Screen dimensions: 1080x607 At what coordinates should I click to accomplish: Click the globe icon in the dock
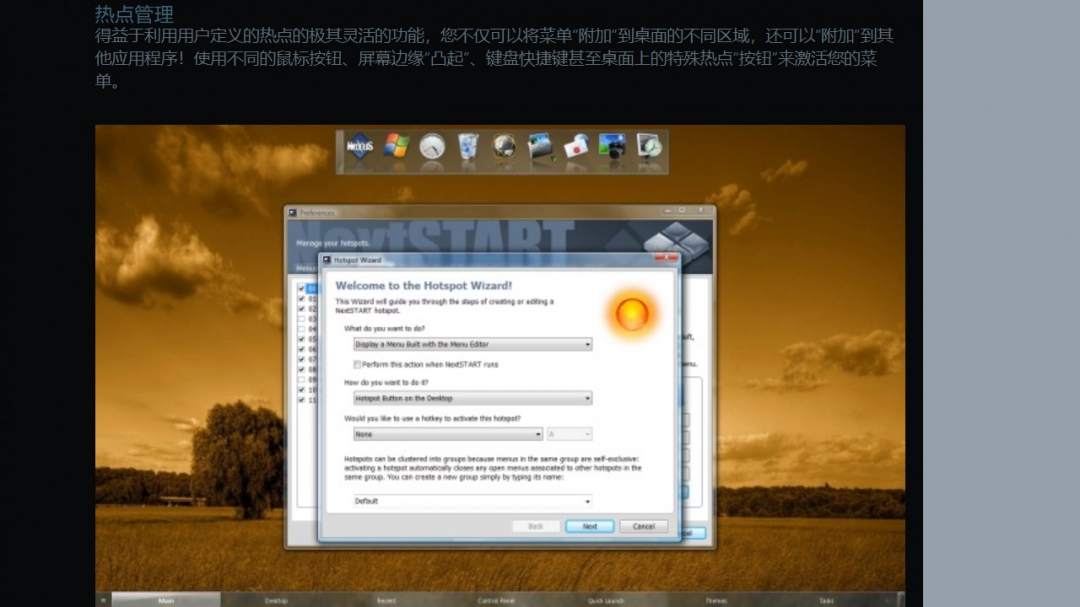point(503,147)
